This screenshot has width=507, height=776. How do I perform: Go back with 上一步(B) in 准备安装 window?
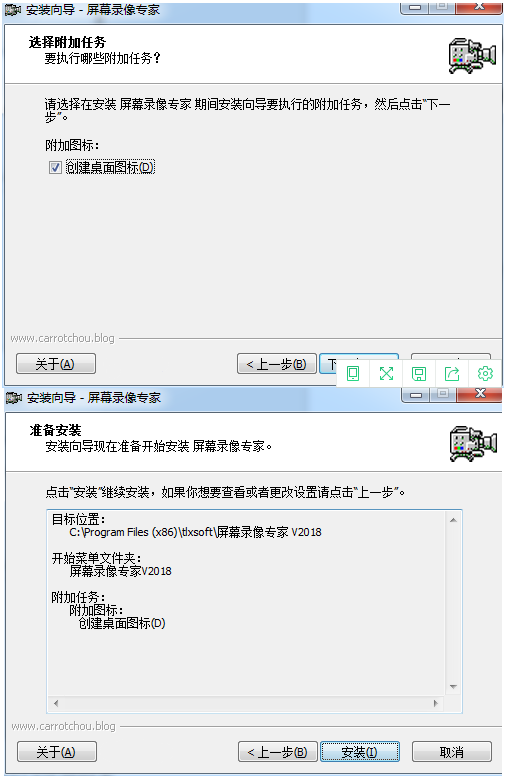pos(278,752)
